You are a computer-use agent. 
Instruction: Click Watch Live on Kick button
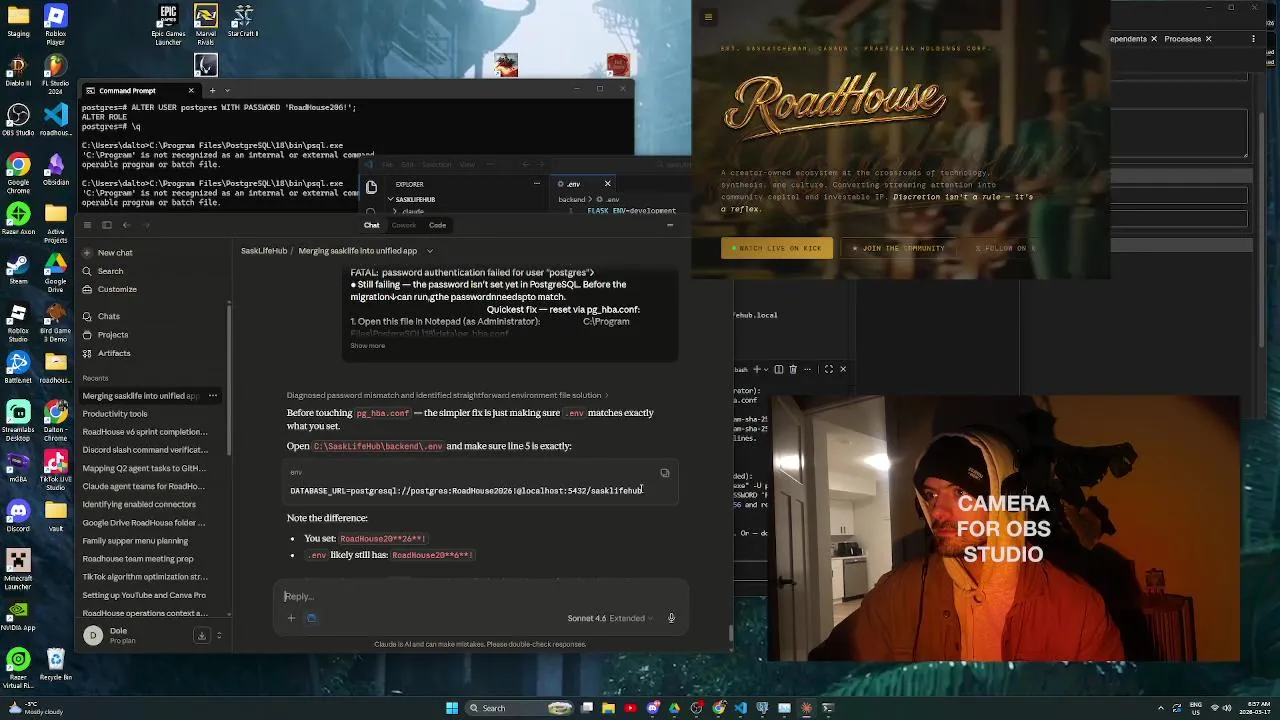[x=776, y=248]
